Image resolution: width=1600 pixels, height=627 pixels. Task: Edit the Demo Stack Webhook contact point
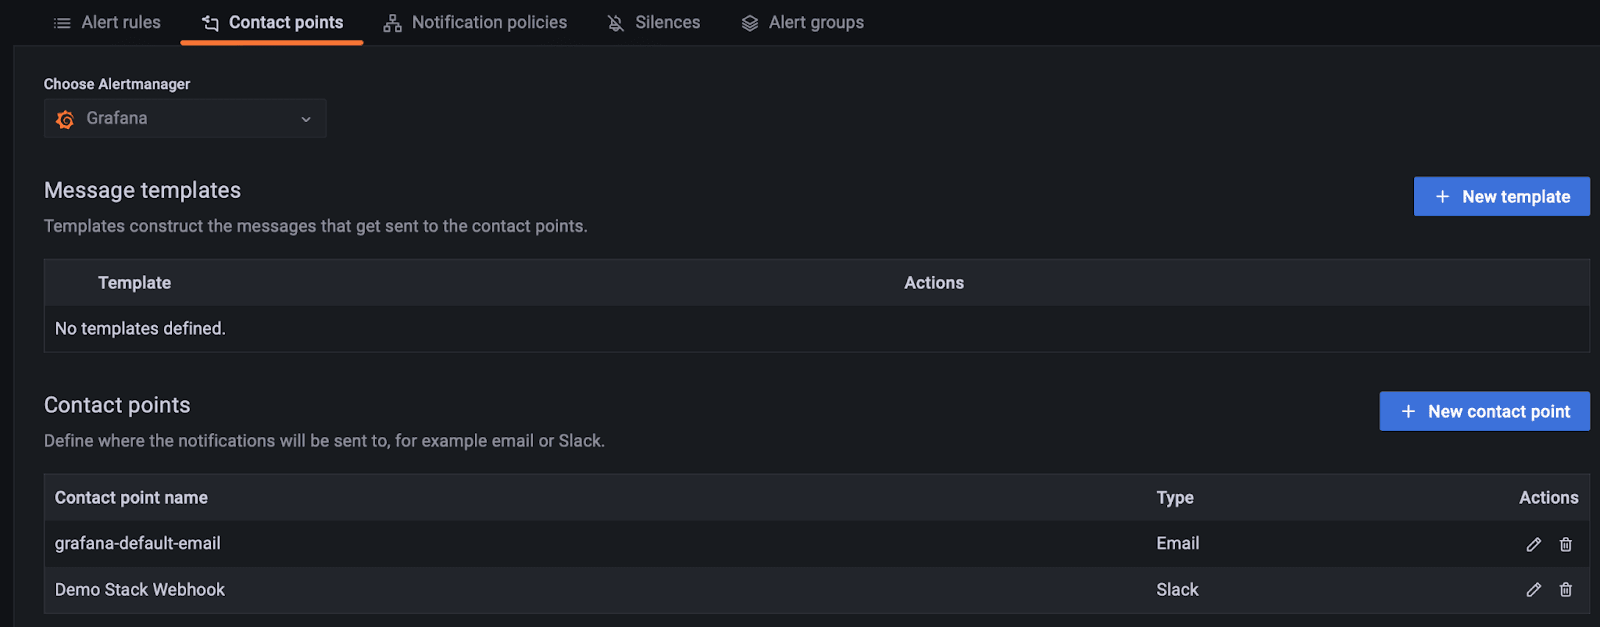tap(1533, 590)
